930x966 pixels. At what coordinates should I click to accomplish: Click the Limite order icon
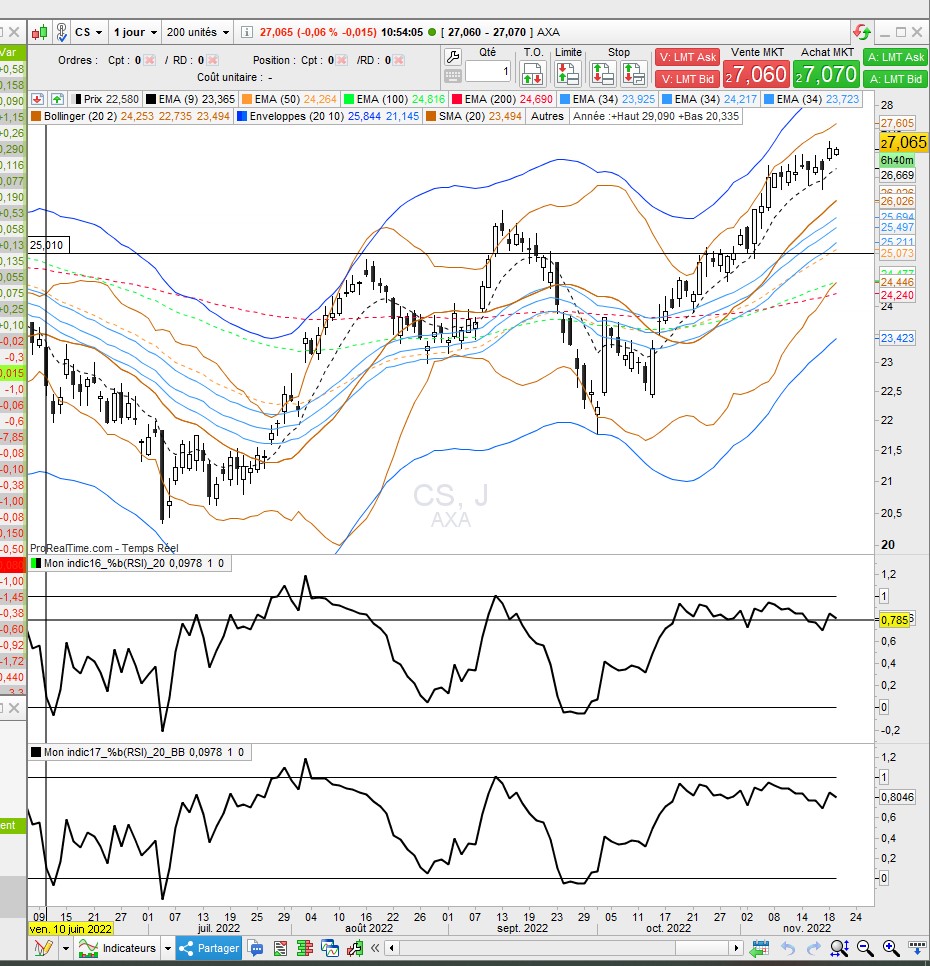pos(567,73)
